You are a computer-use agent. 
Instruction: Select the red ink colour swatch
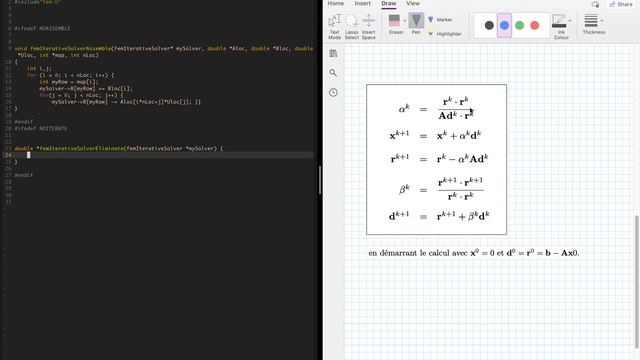pyautogui.click(x=535, y=25)
